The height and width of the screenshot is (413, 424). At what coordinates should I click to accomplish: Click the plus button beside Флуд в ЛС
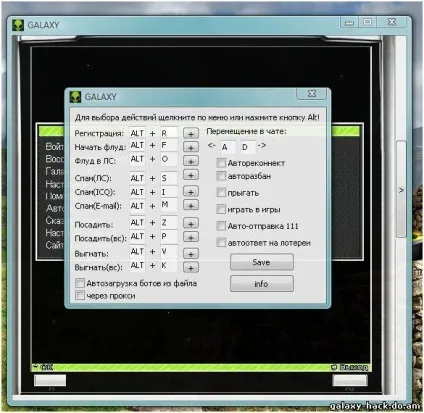coord(191,161)
